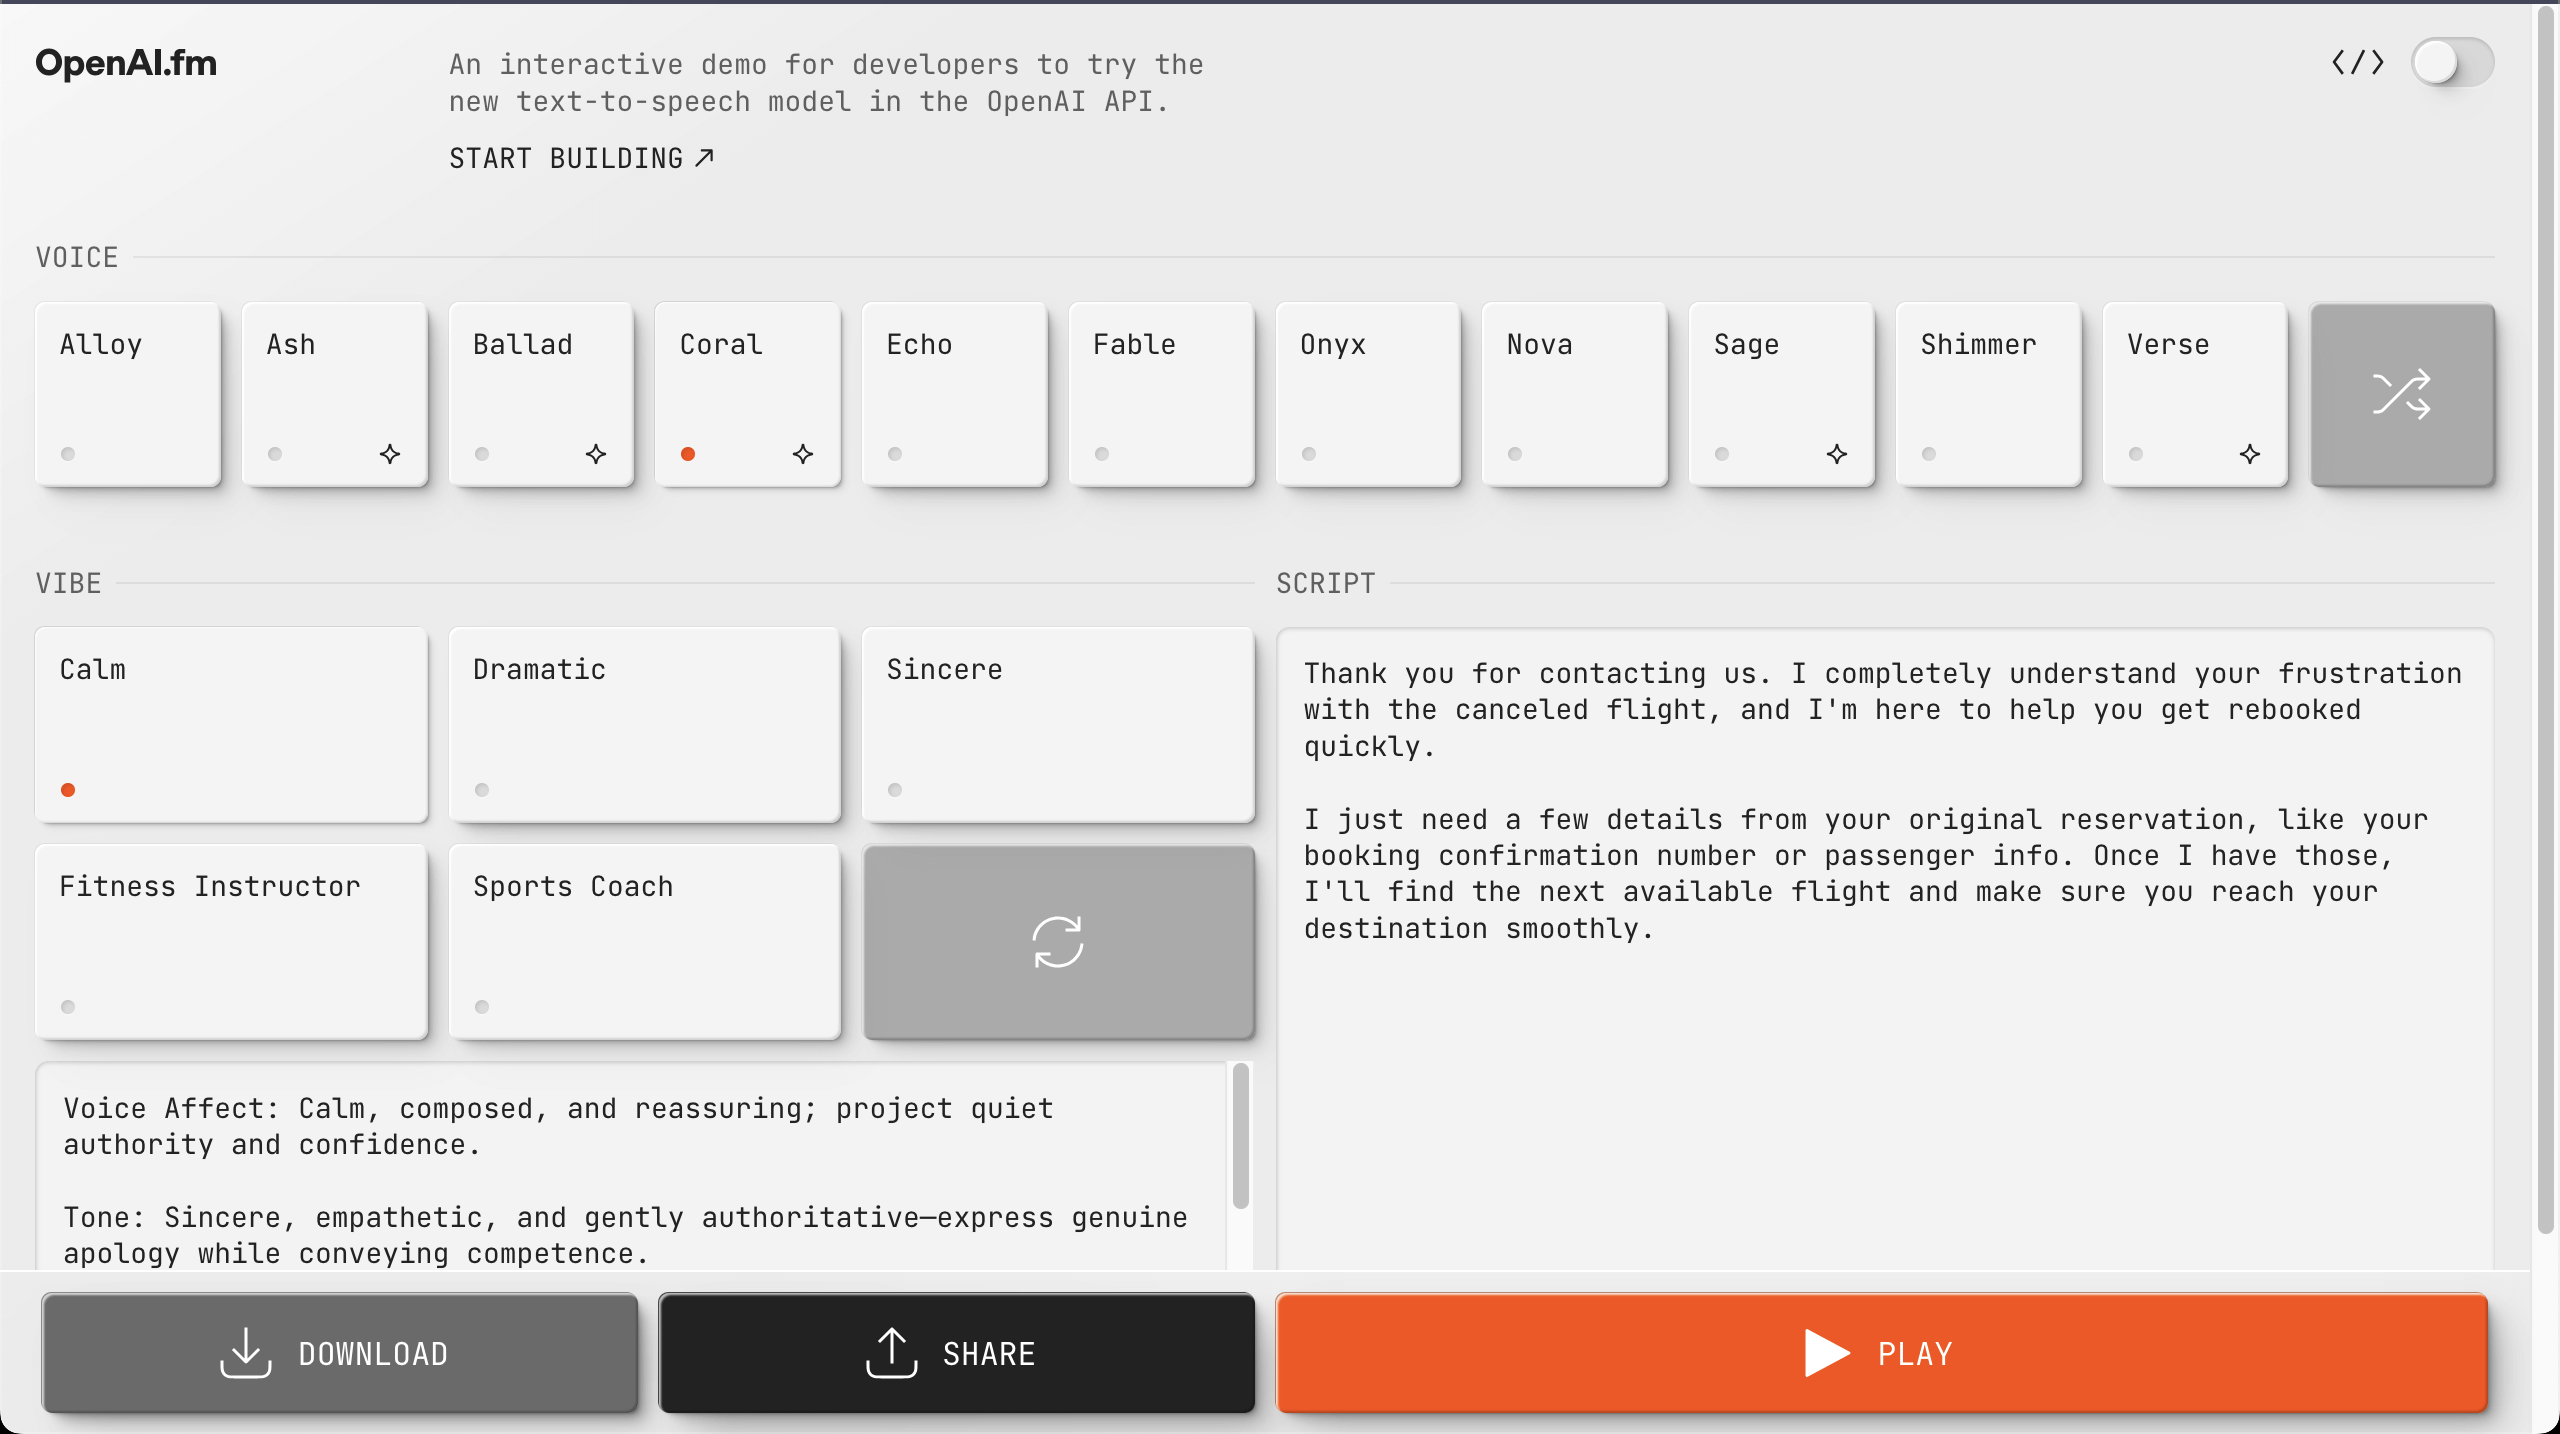Click the sparkle icon on Sage card
Screen dimensions: 2560x1434
[1836, 454]
